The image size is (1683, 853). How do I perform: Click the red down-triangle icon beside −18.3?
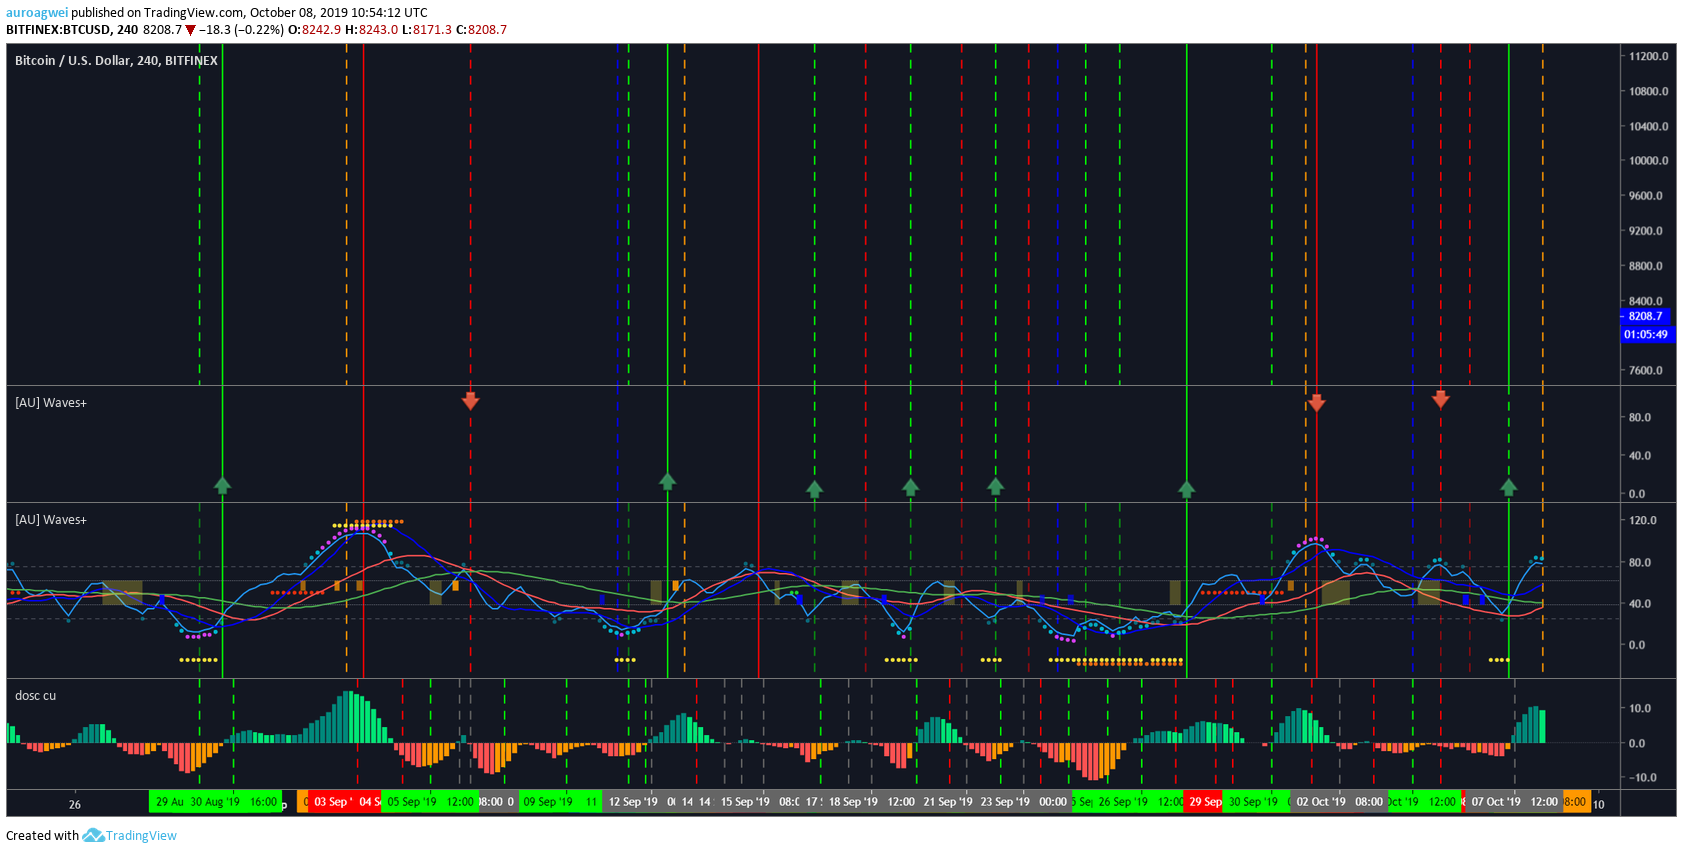tap(190, 30)
